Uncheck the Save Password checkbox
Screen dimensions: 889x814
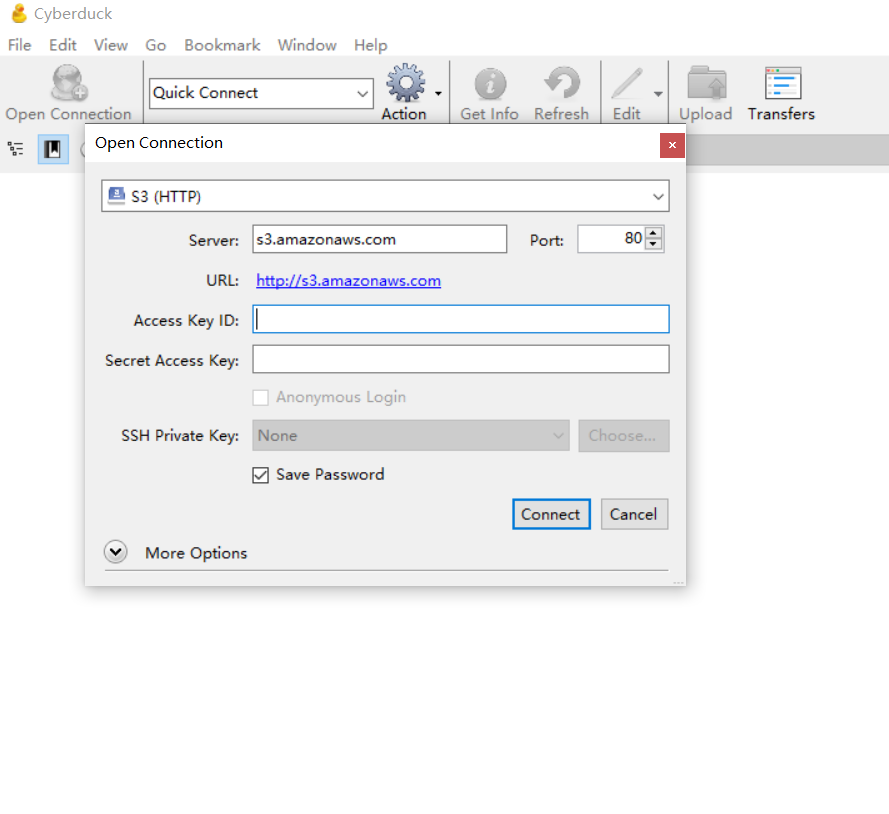click(261, 475)
